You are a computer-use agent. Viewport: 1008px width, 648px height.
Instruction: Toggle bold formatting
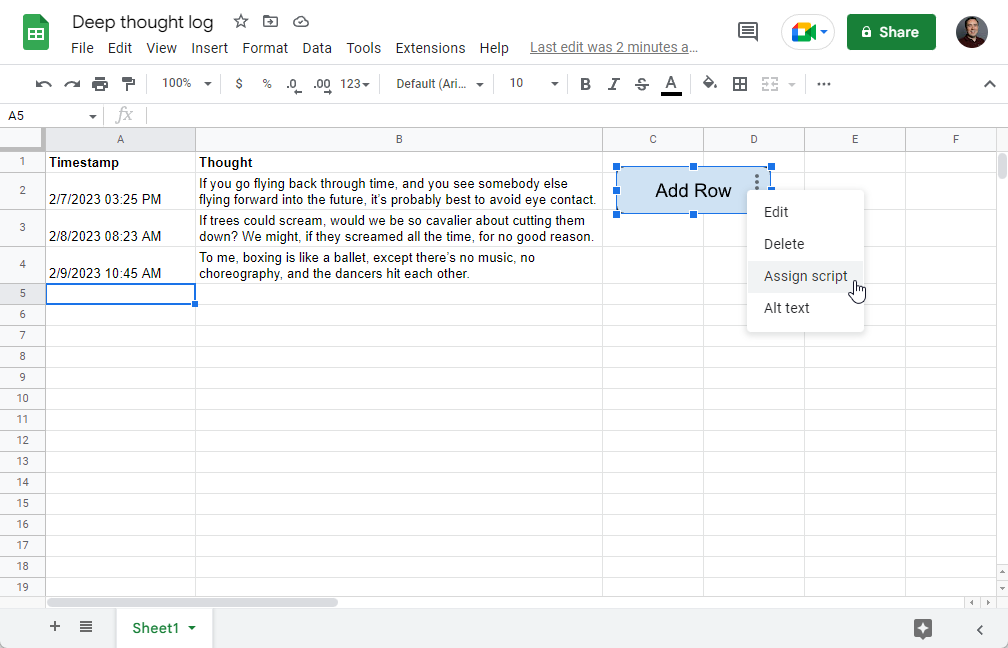coord(585,84)
